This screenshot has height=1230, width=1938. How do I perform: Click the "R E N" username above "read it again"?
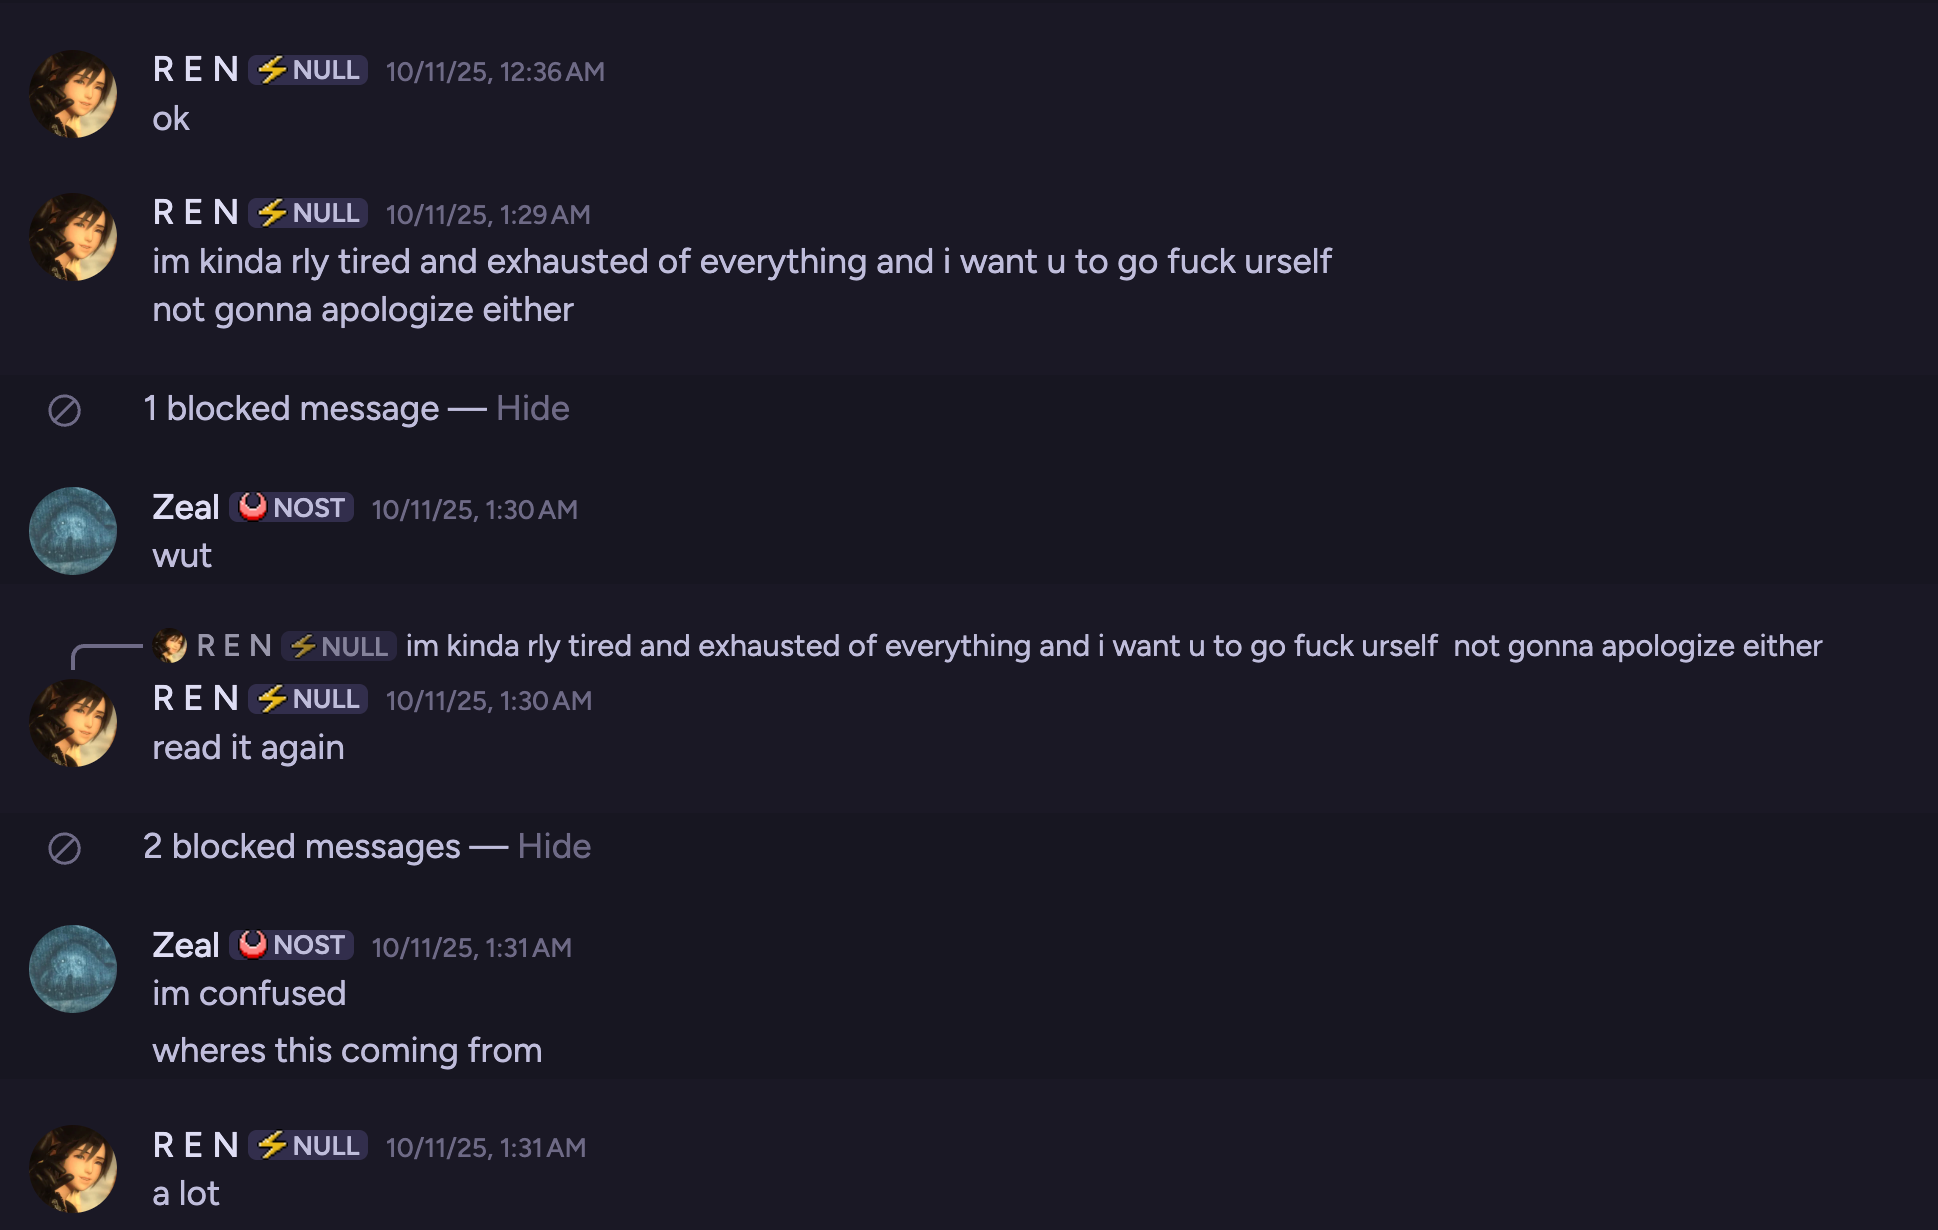pos(195,699)
